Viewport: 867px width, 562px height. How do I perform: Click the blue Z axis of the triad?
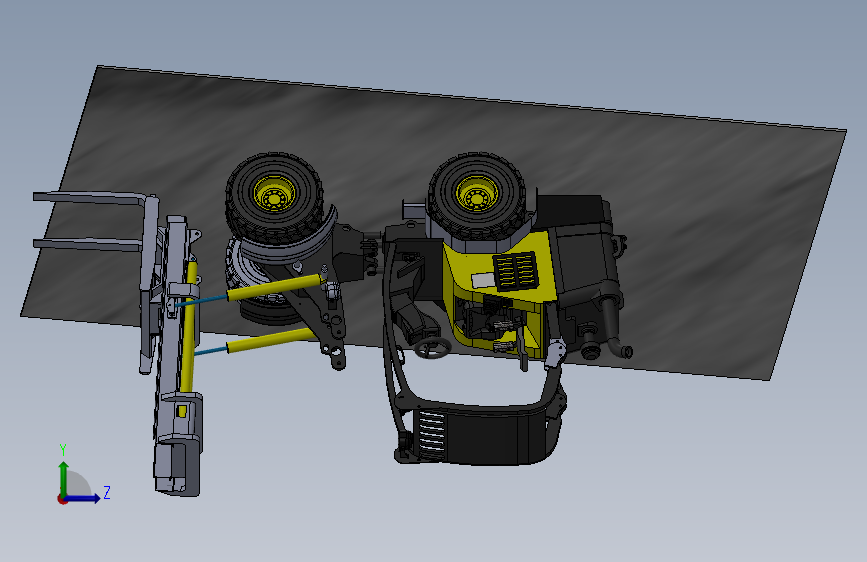[83, 498]
